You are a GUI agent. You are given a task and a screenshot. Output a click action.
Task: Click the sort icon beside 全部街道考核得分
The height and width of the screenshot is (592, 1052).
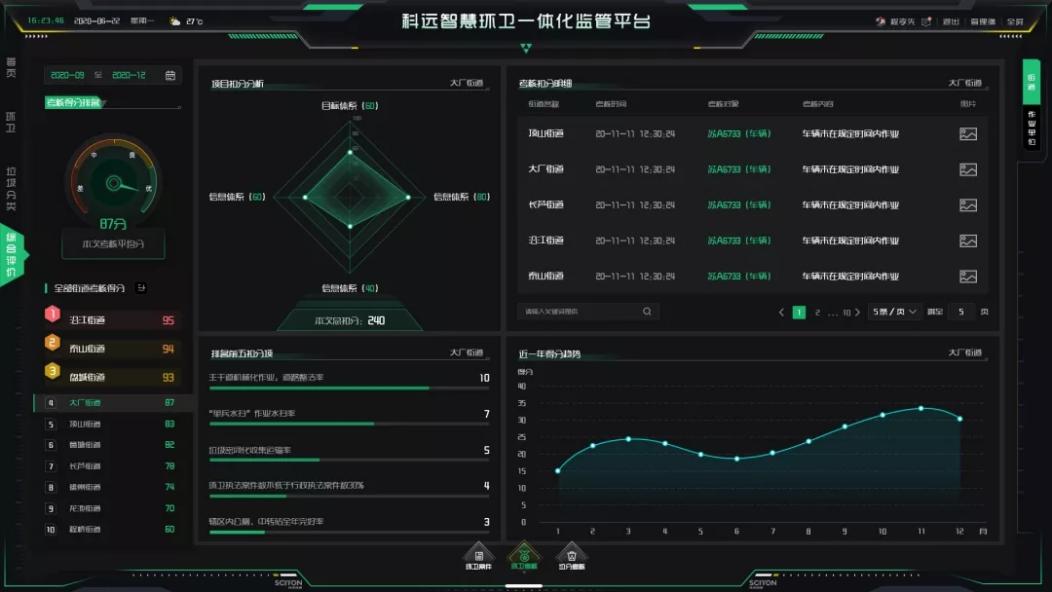(x=141, y=288)
